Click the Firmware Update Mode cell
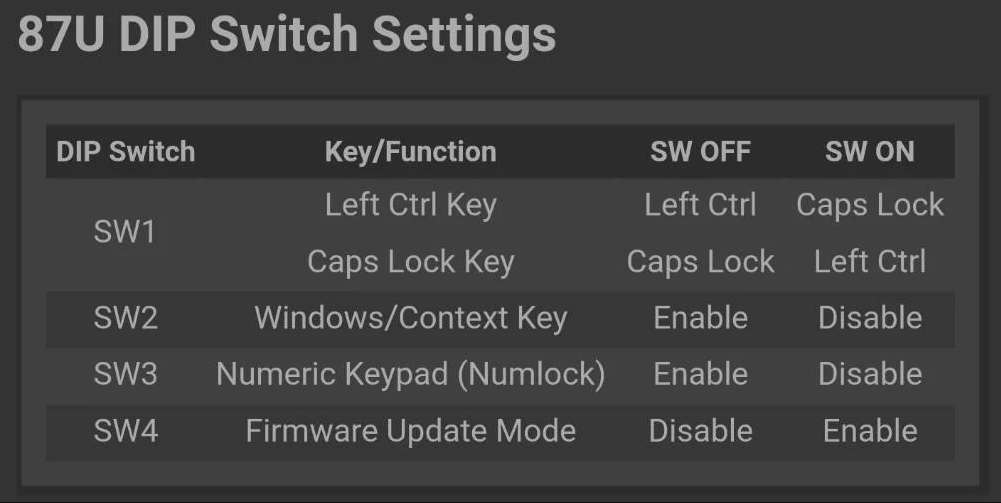Viewport: 1001px width, 503px height. click(x=410, y=431)
